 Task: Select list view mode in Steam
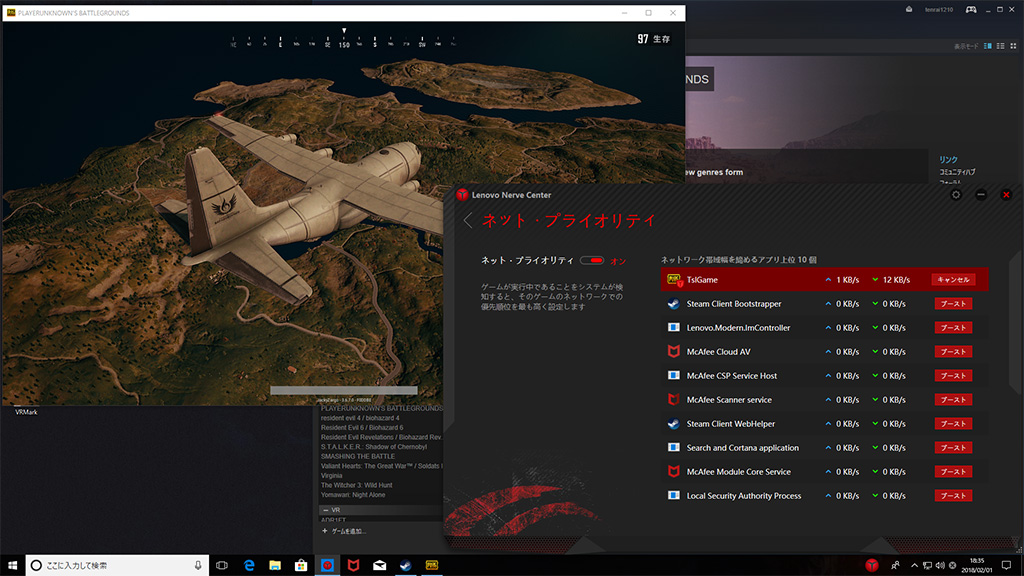(x=1000, y=46)
